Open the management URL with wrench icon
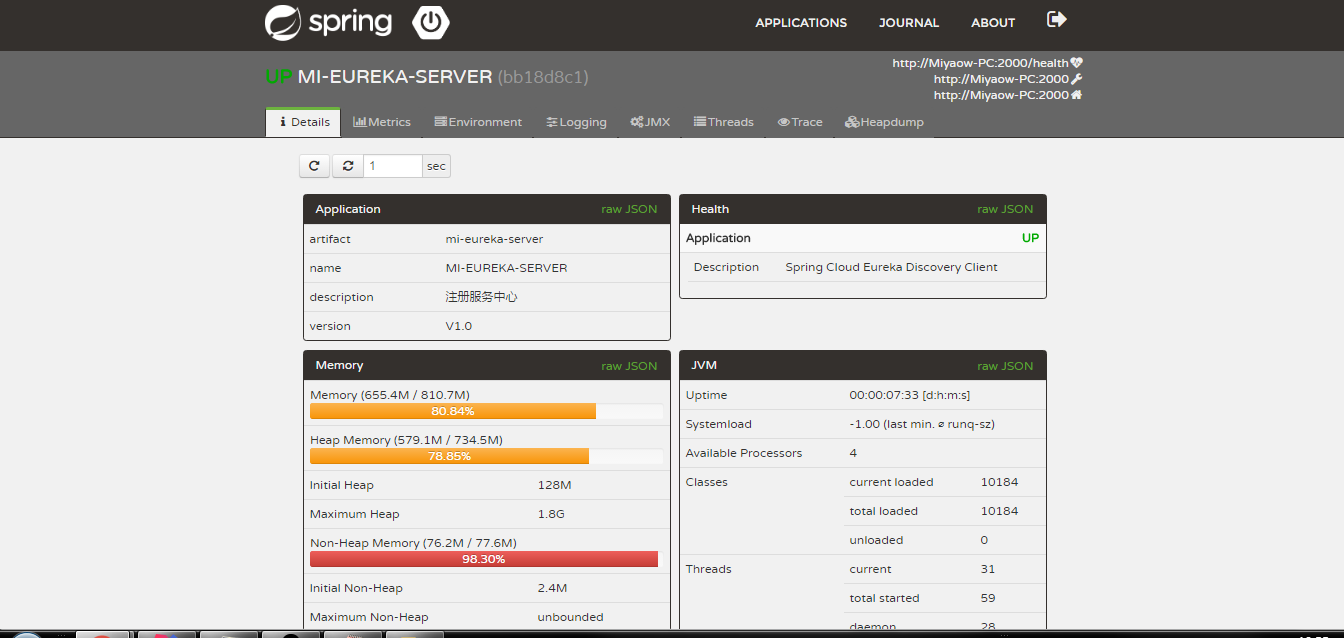 coord(1008,79)
